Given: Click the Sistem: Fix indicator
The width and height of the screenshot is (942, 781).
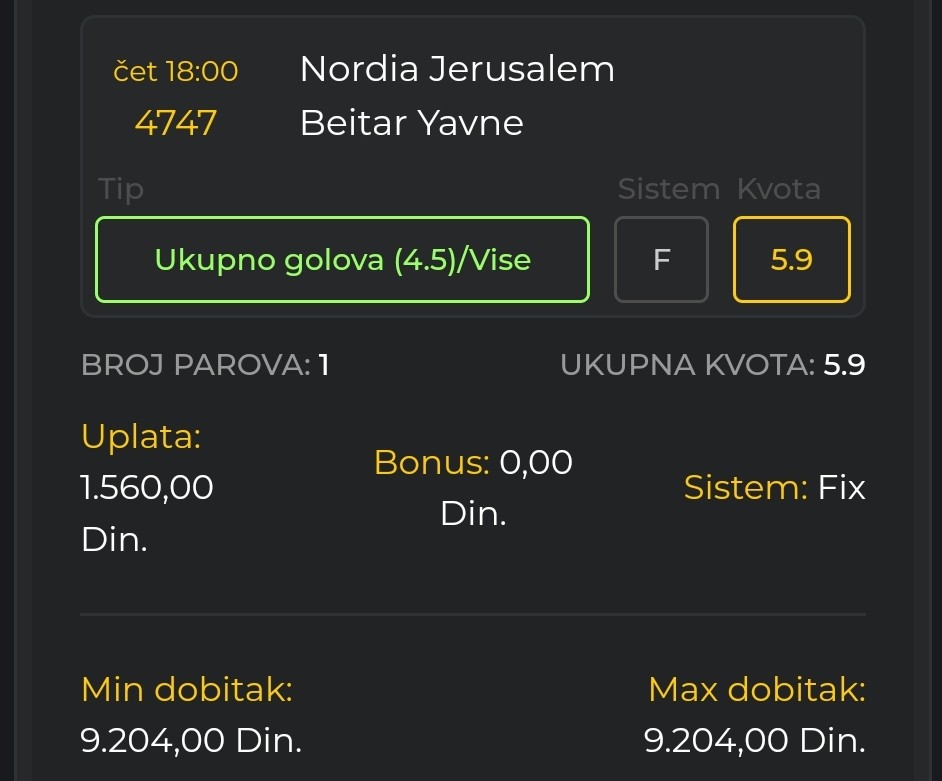Looking at the screenshot, I should 774,488.
